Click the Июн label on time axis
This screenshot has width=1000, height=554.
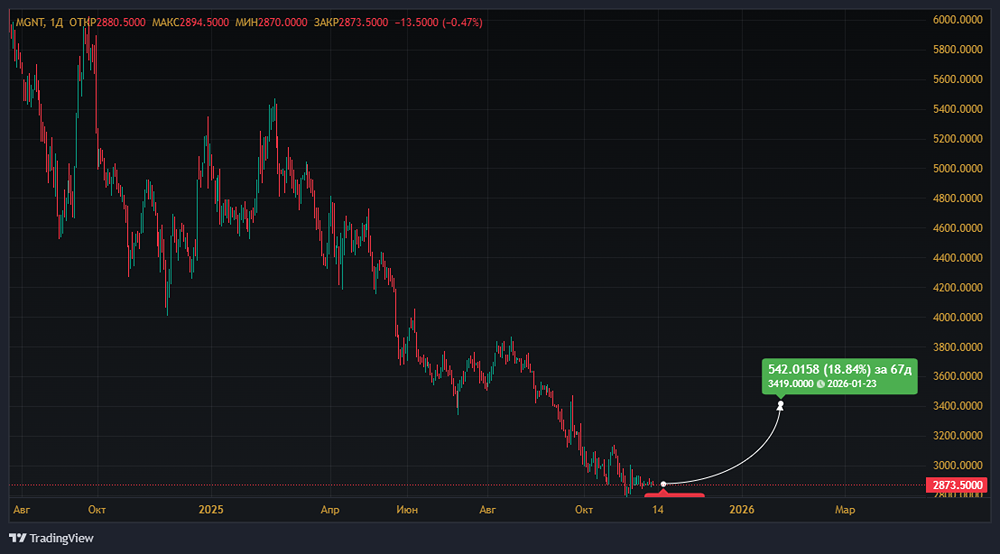point(408,510)
